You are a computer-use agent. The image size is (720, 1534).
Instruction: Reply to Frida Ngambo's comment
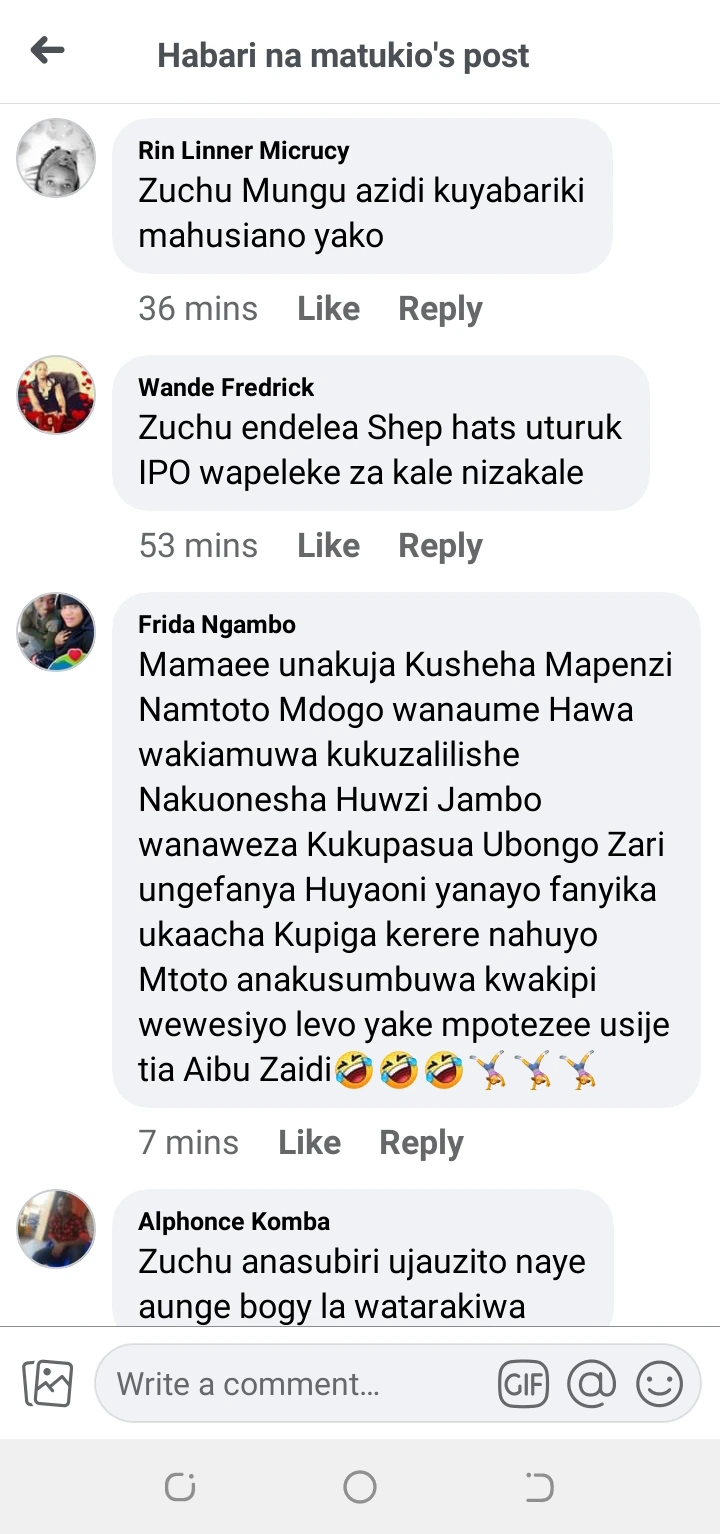[421, 1142]
